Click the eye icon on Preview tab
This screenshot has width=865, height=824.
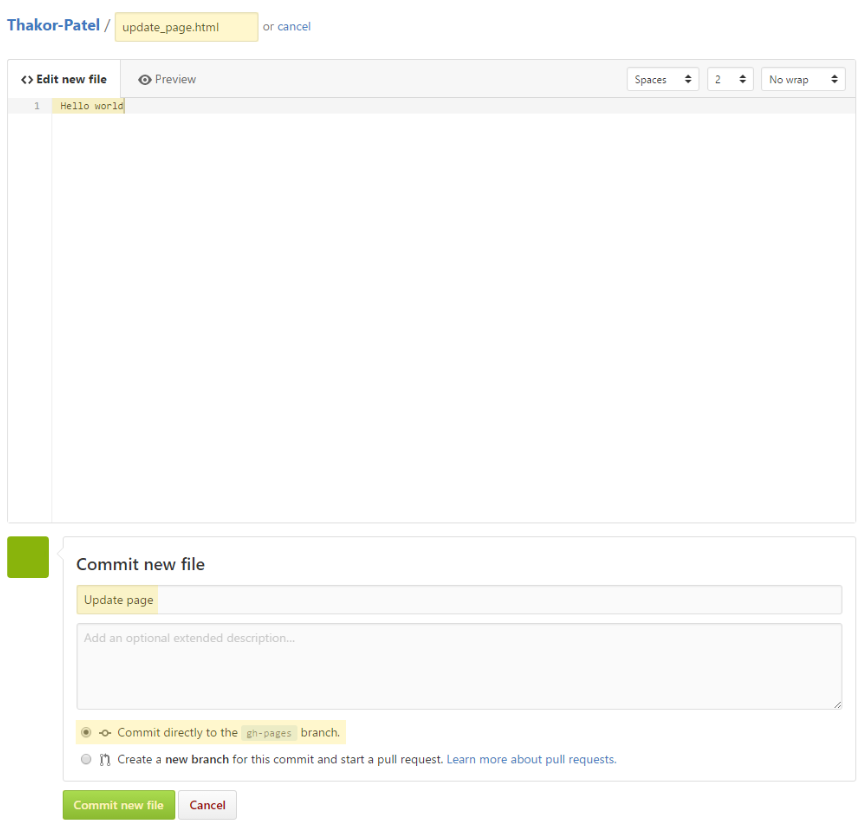[x=145, y=80]
